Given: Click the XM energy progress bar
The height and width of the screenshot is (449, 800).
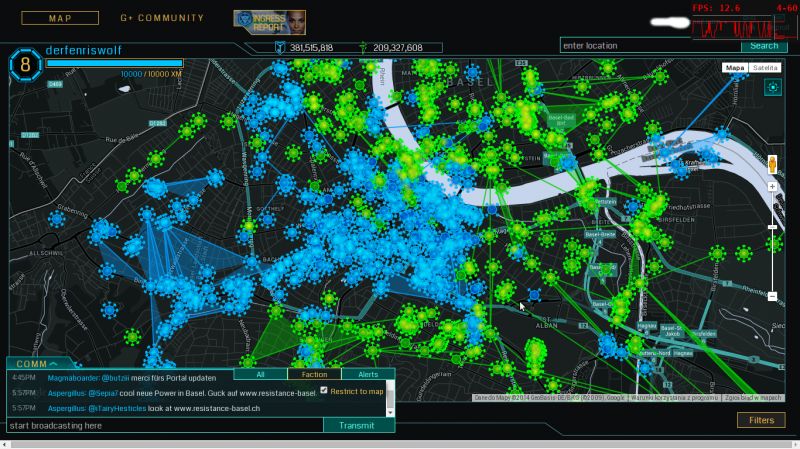Looking at the screenshot, I should coord(114,63).
